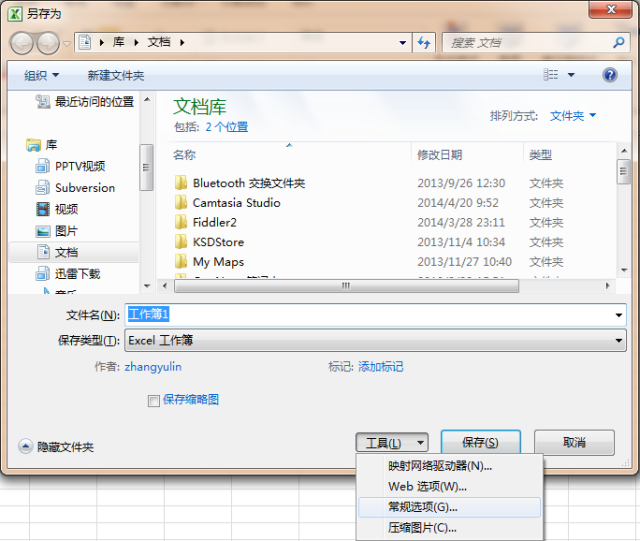Click the file list vertical scrollbar thumb
The width and height of the screenshot is (640, 541).
[623, 171]
